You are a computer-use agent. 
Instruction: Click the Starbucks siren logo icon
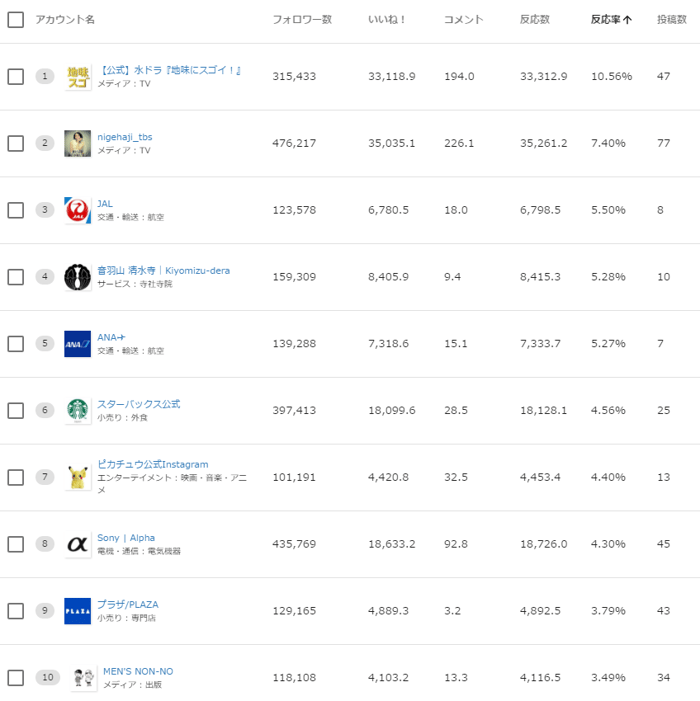[x=78, y=410]
